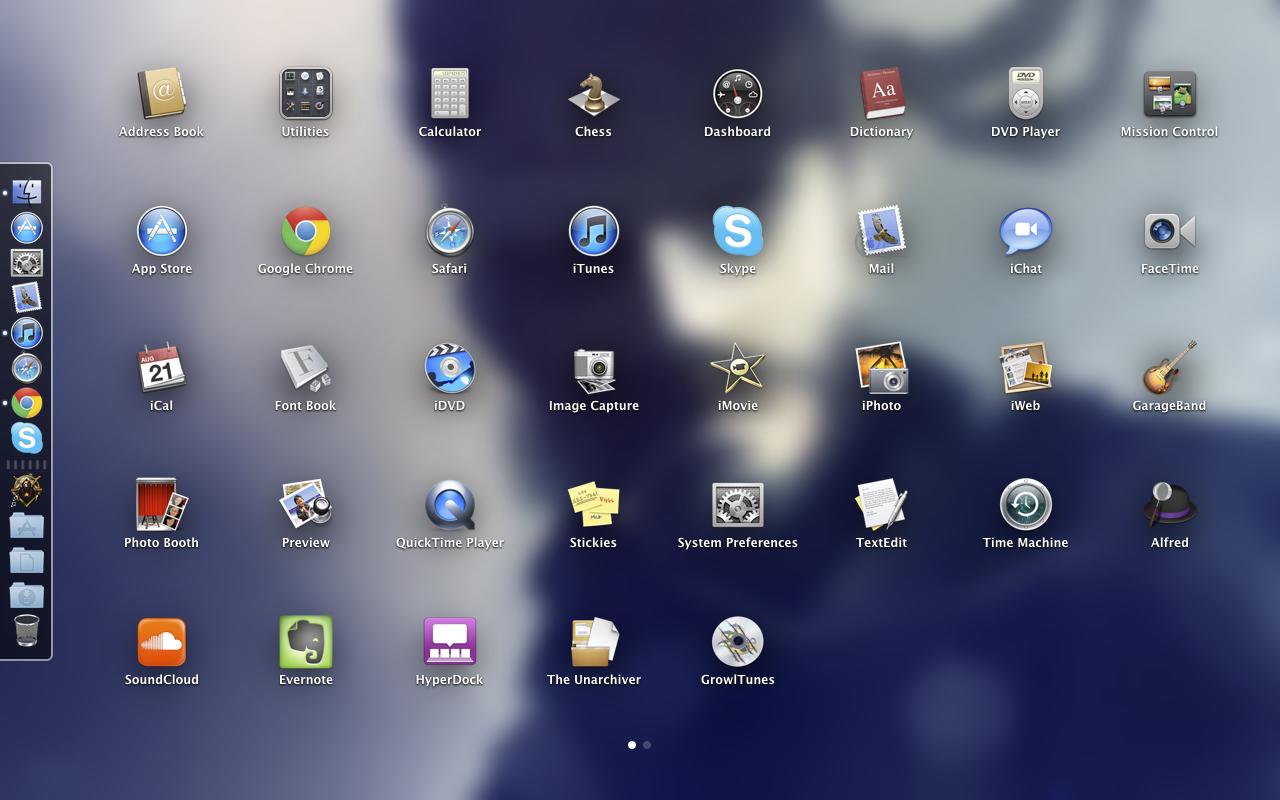The height and width of the screenshot is (800, 1280).
Task: Click the Mail stamp in the dock
Action: [27, 298]
